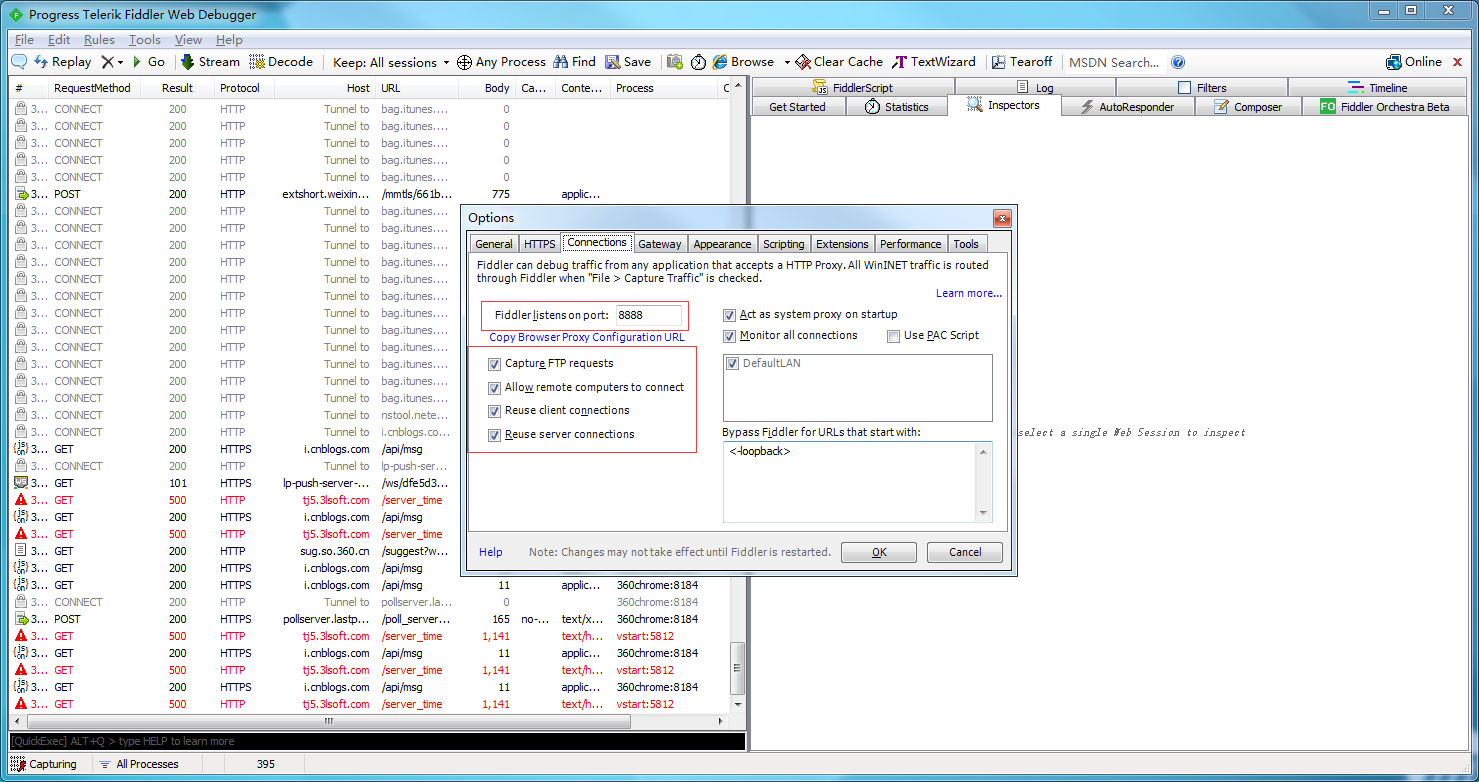
Task: Toggle Allow remote computers to connect
Action: coord(495,388)
